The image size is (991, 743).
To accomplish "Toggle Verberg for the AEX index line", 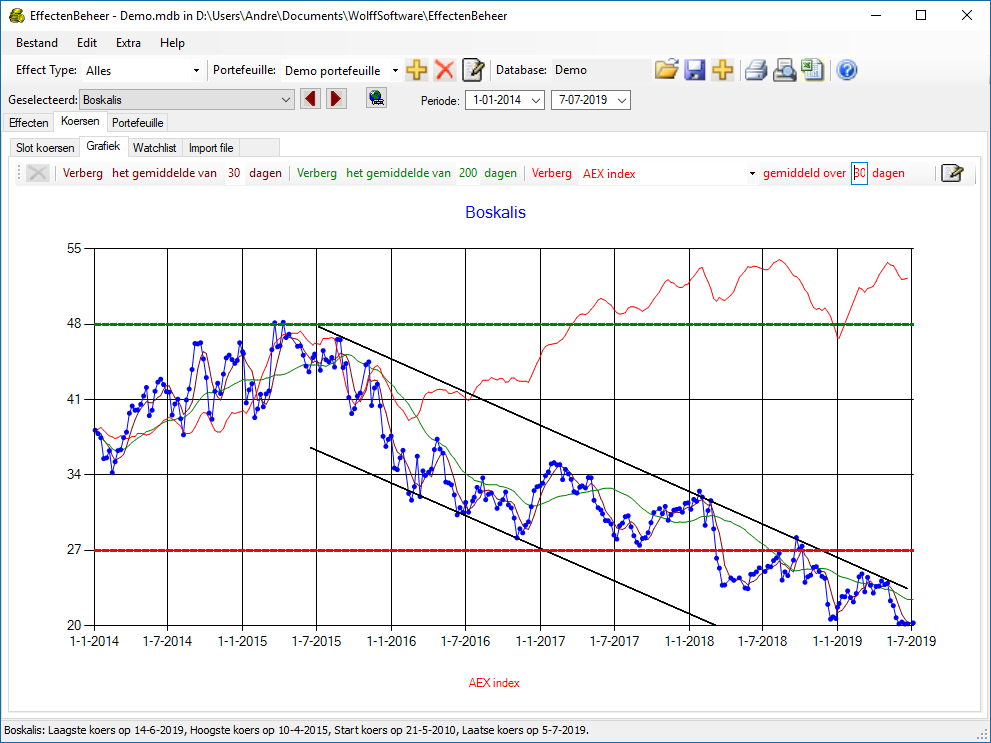I will click(x=551, y=173).
